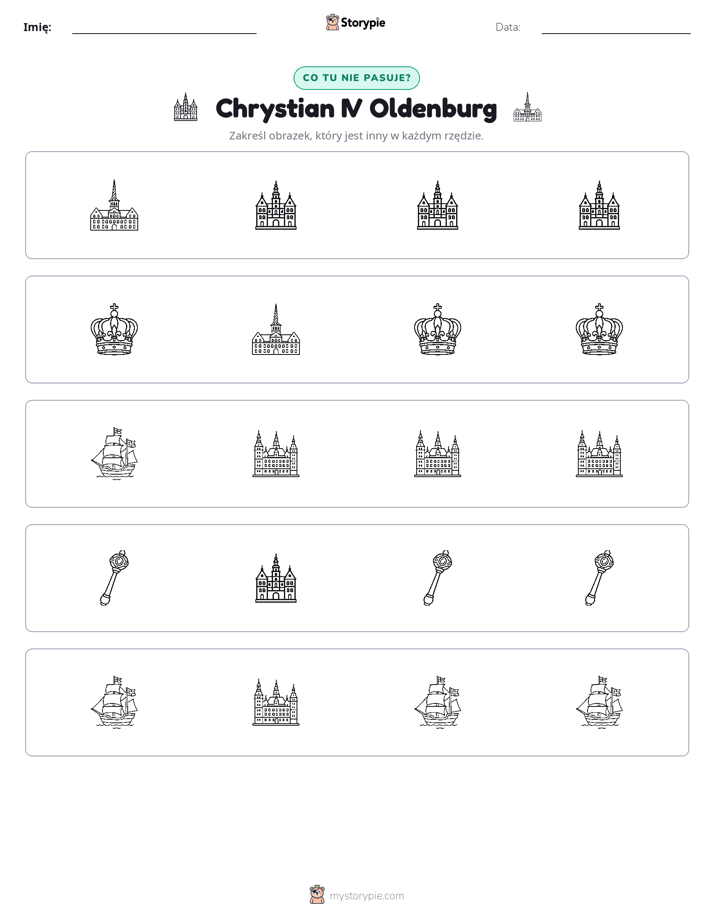
Task: Click the middle castle in row three
Action: pyautogui.click(x=437, y=454)
